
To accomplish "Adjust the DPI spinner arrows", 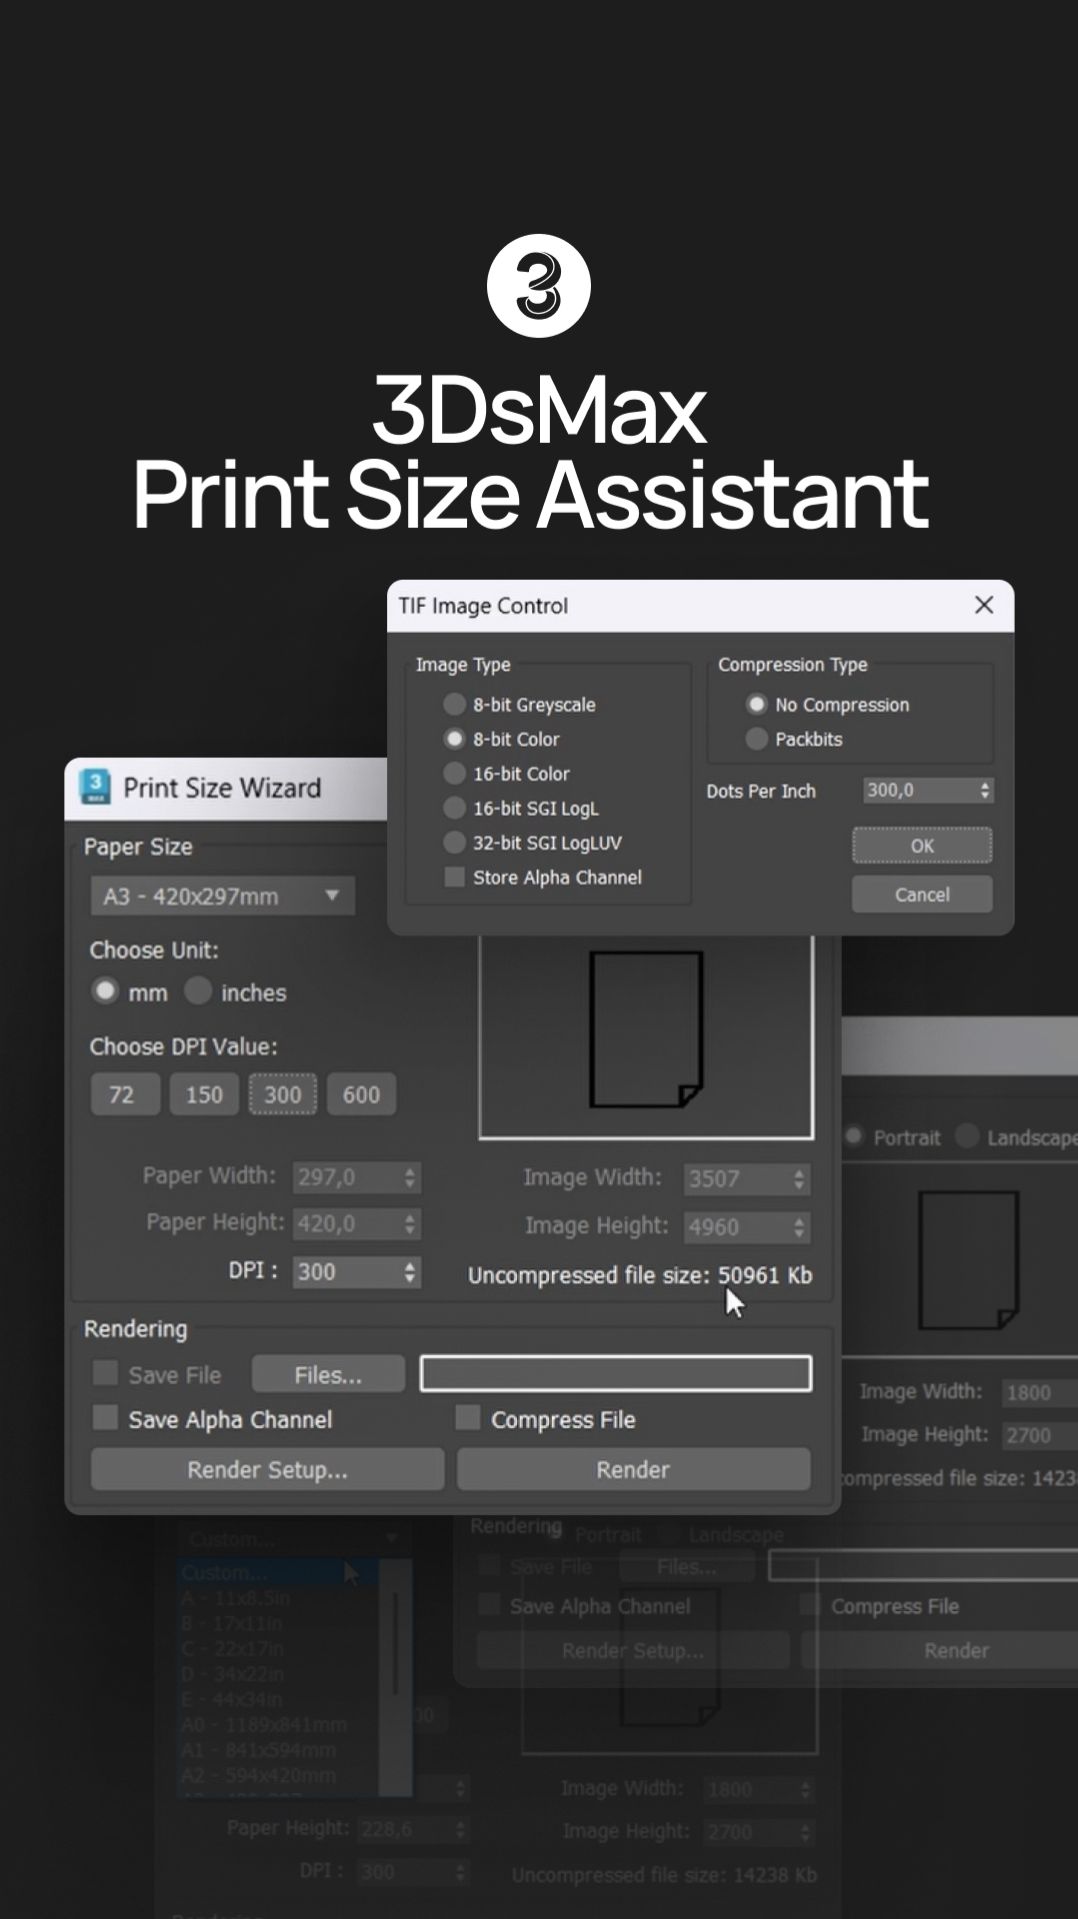I will click(410, 1272).
